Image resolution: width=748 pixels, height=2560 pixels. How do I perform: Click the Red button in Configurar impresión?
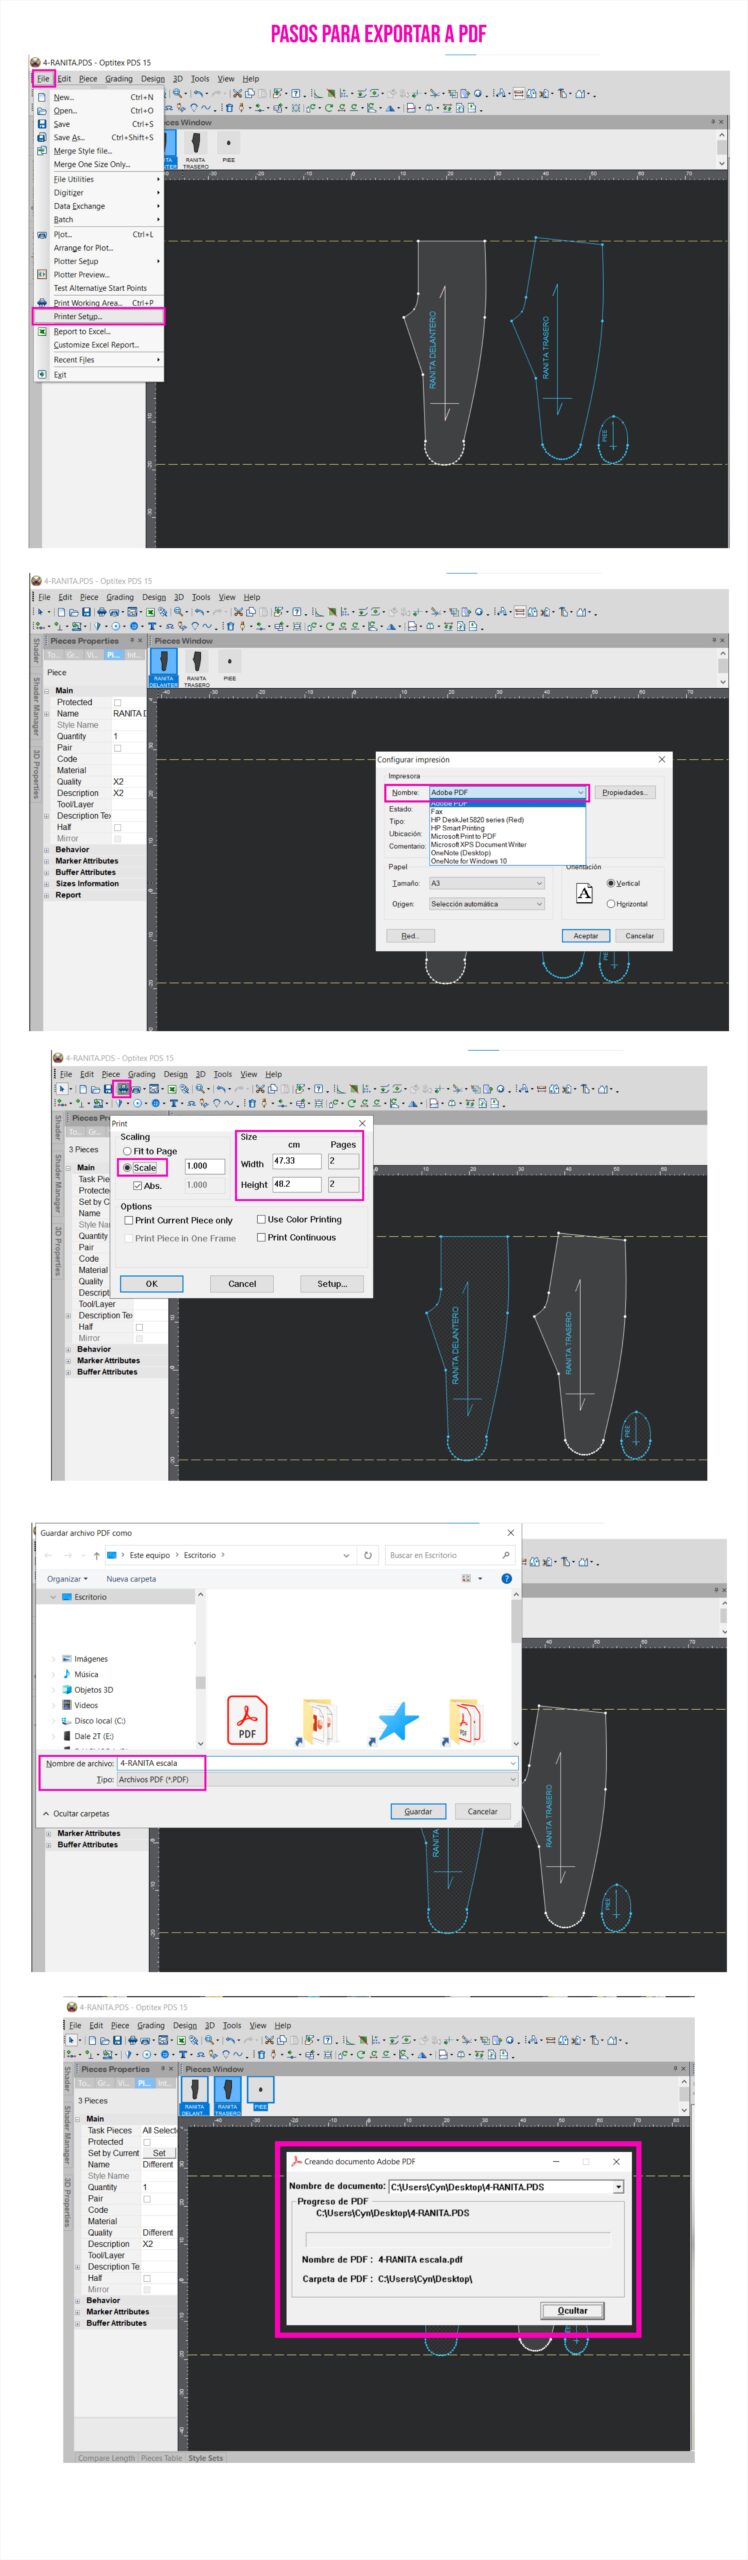point(410,936)
